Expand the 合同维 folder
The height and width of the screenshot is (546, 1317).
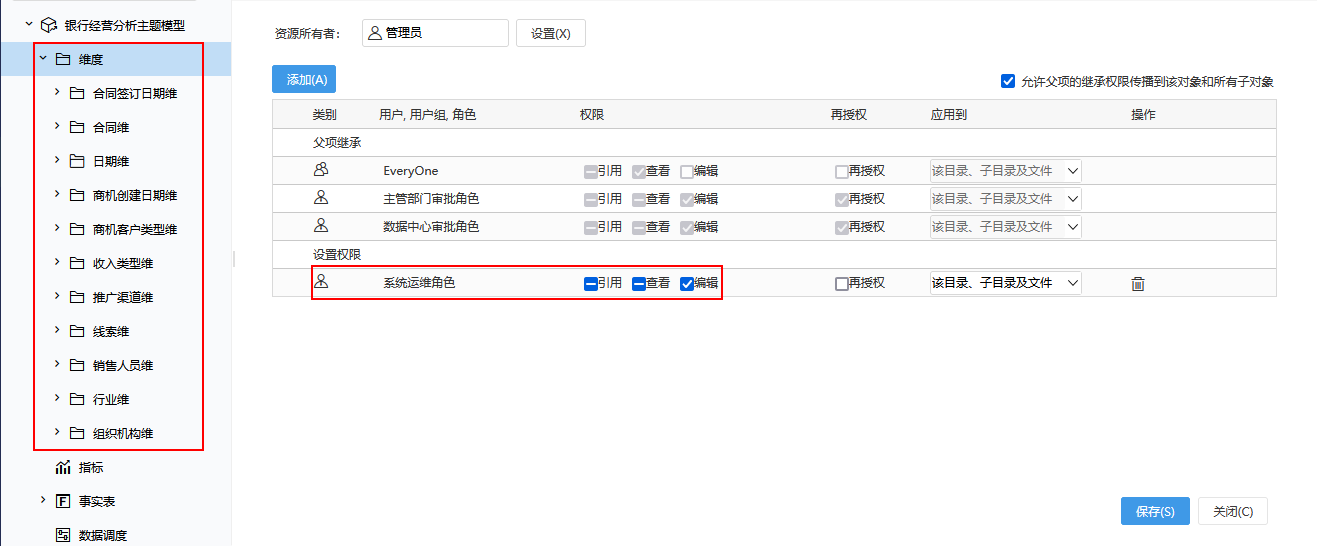tap(57, 127)
